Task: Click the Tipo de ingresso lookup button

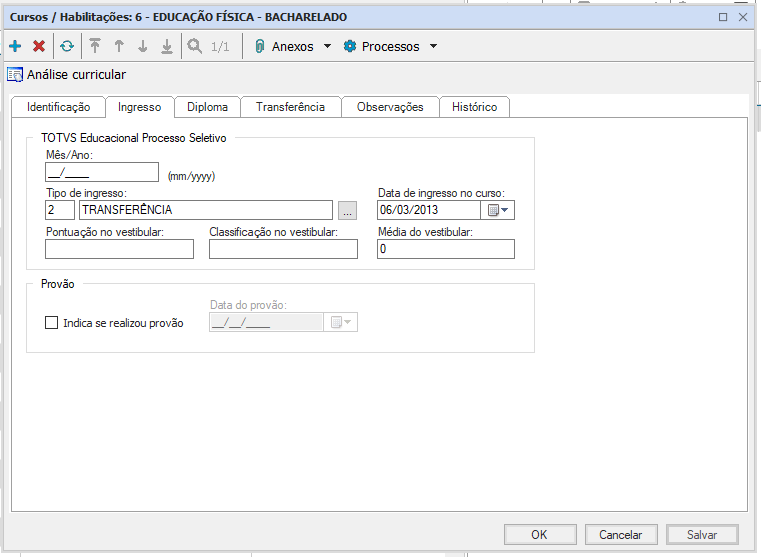Action: pyautogui.click(x=347, y=210)
